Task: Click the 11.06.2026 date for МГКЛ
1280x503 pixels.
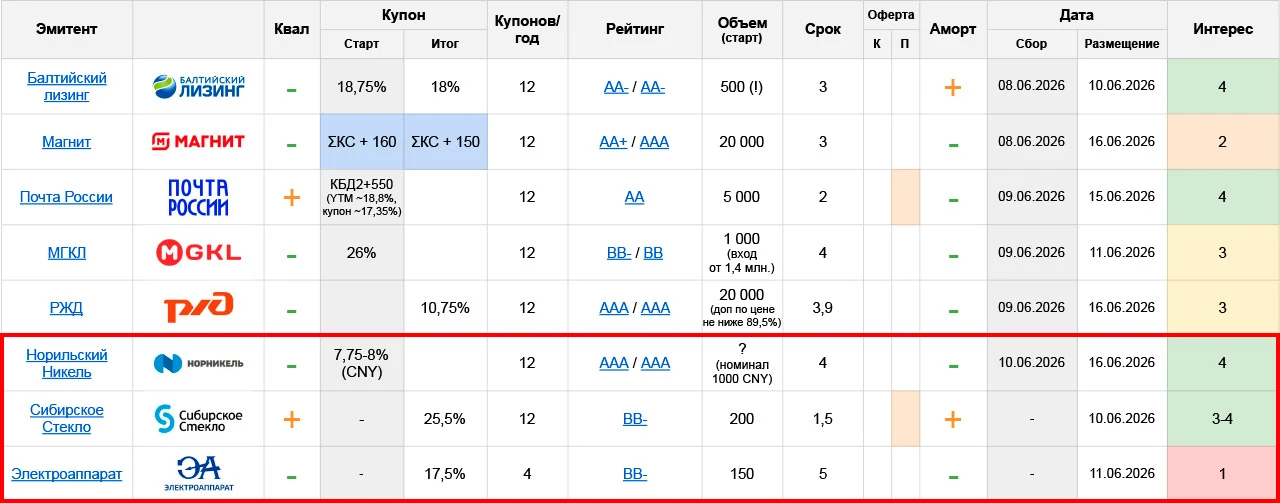Action: (1122, 253)
